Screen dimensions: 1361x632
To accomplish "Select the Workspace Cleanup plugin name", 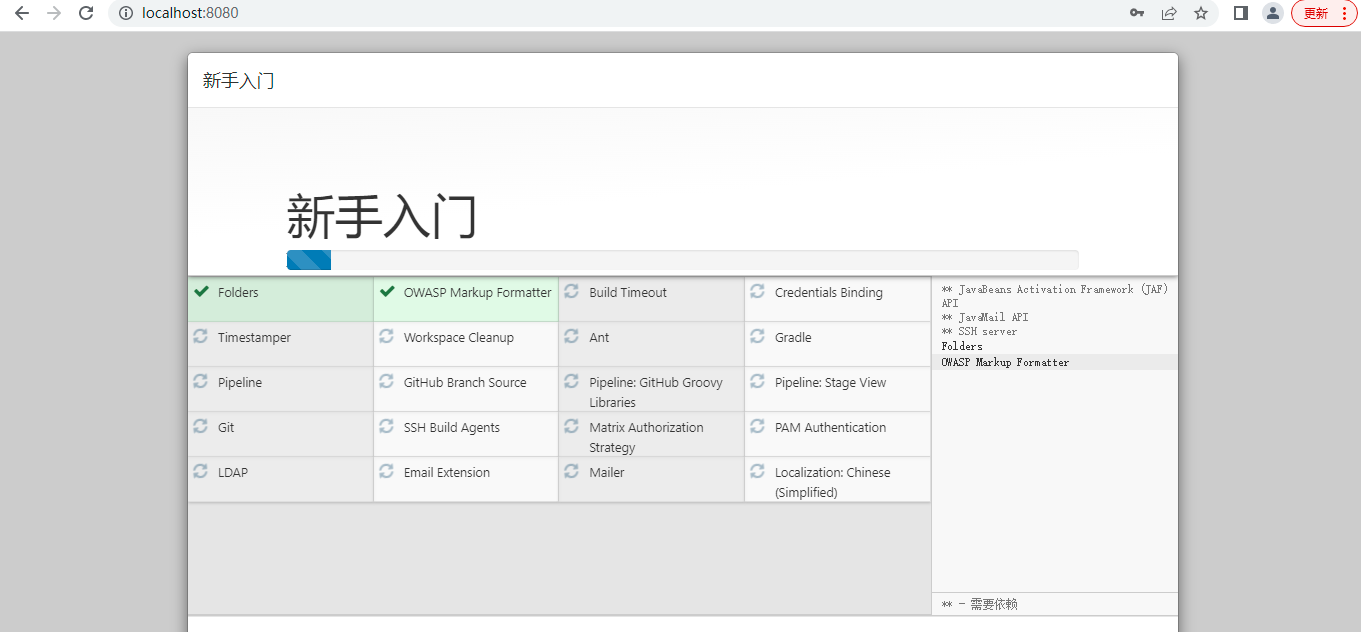I will (x=459, y=338).
